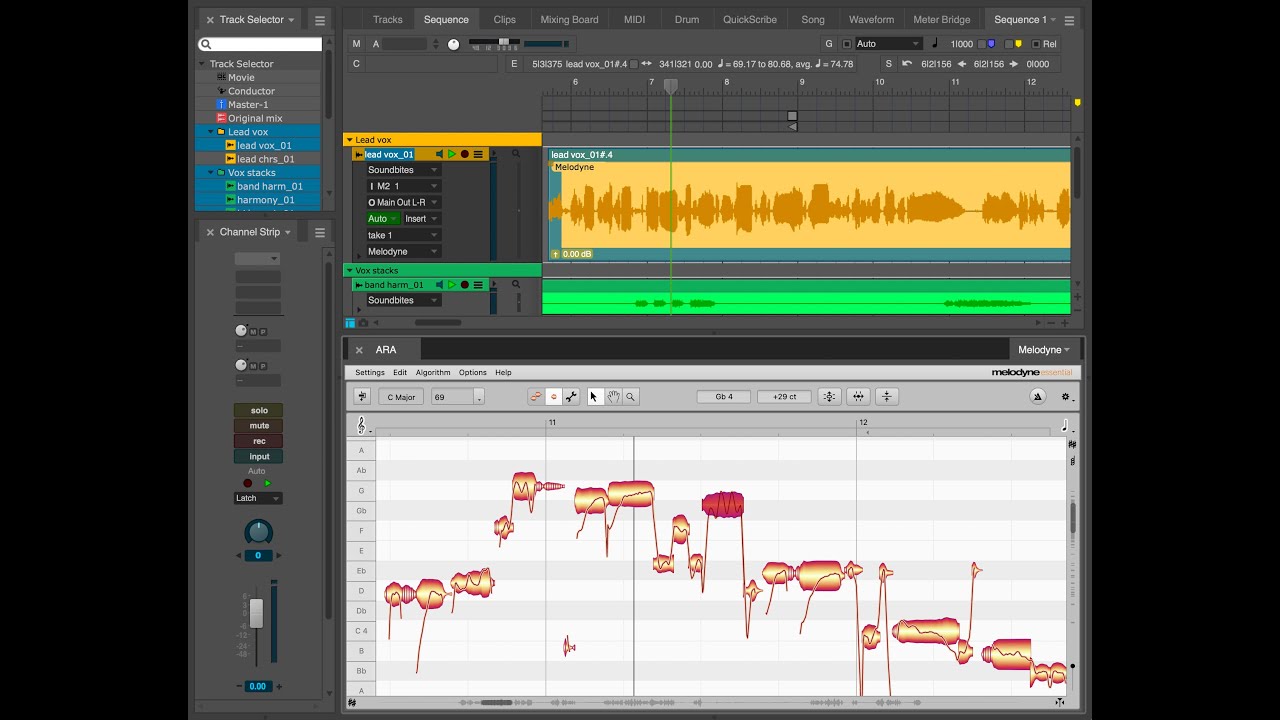The image size is (1280, 720).
Task: Switch to the Waveform tab
Action: tap(871, 20)
